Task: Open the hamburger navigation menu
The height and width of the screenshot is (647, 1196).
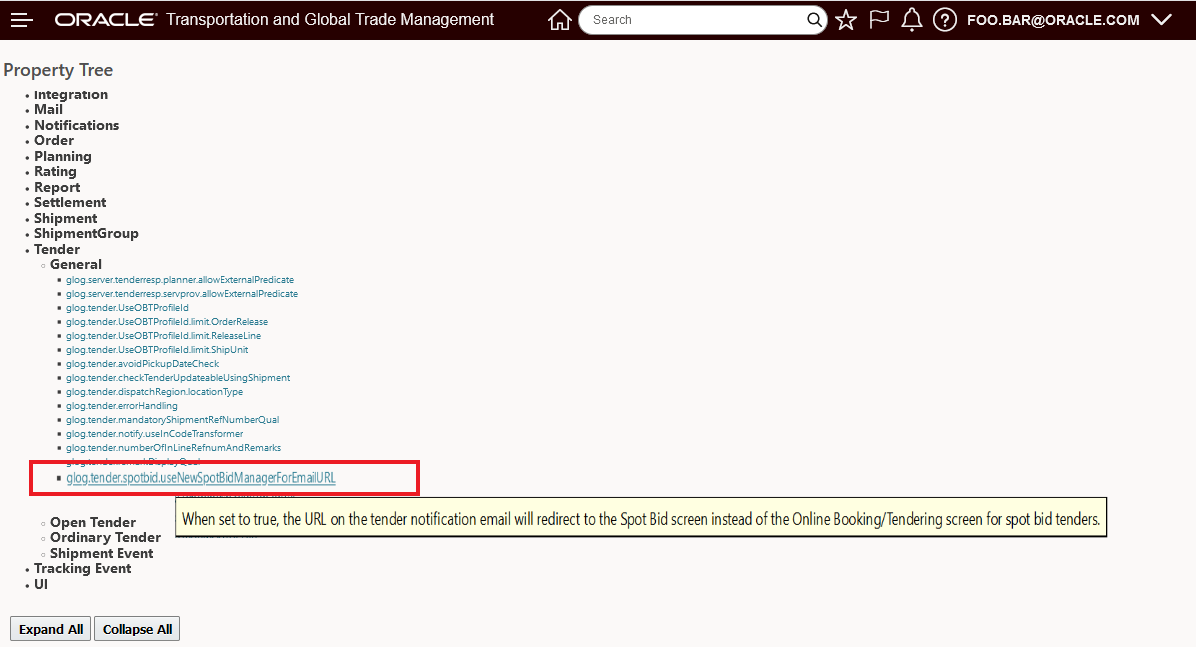Action: [x=21, y=20]
